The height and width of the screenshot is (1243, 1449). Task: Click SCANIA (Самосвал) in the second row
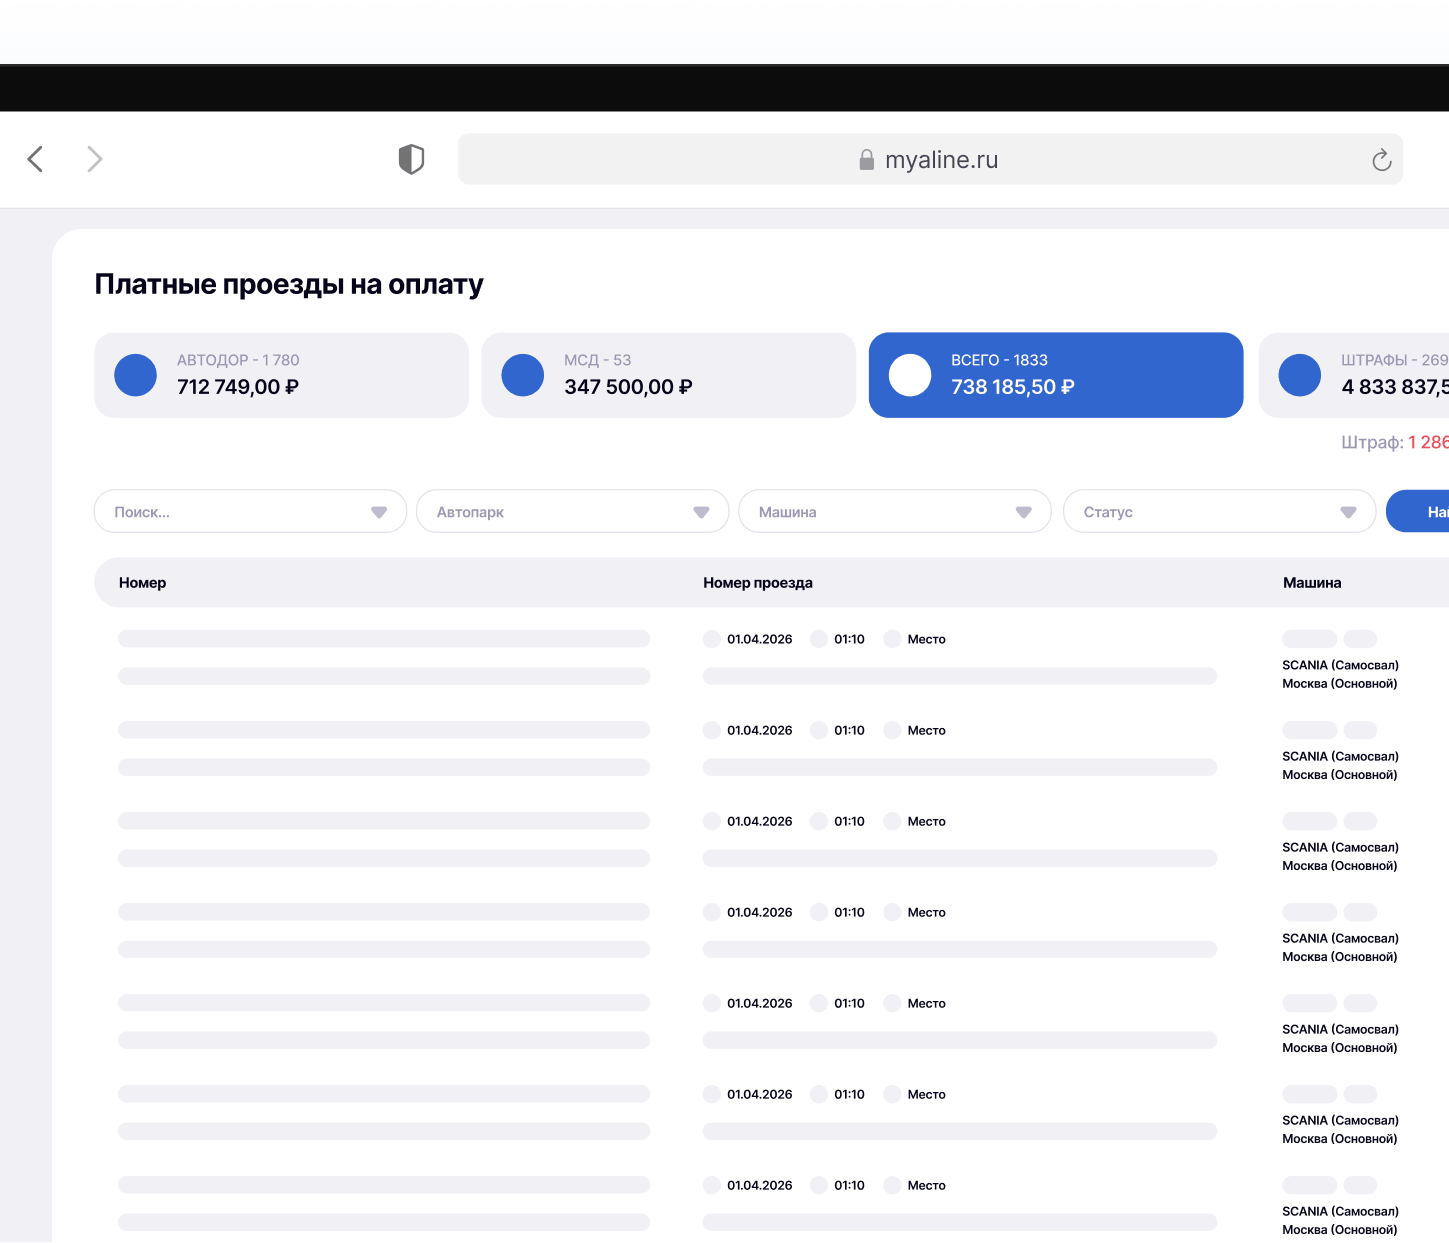[1340, 756]
